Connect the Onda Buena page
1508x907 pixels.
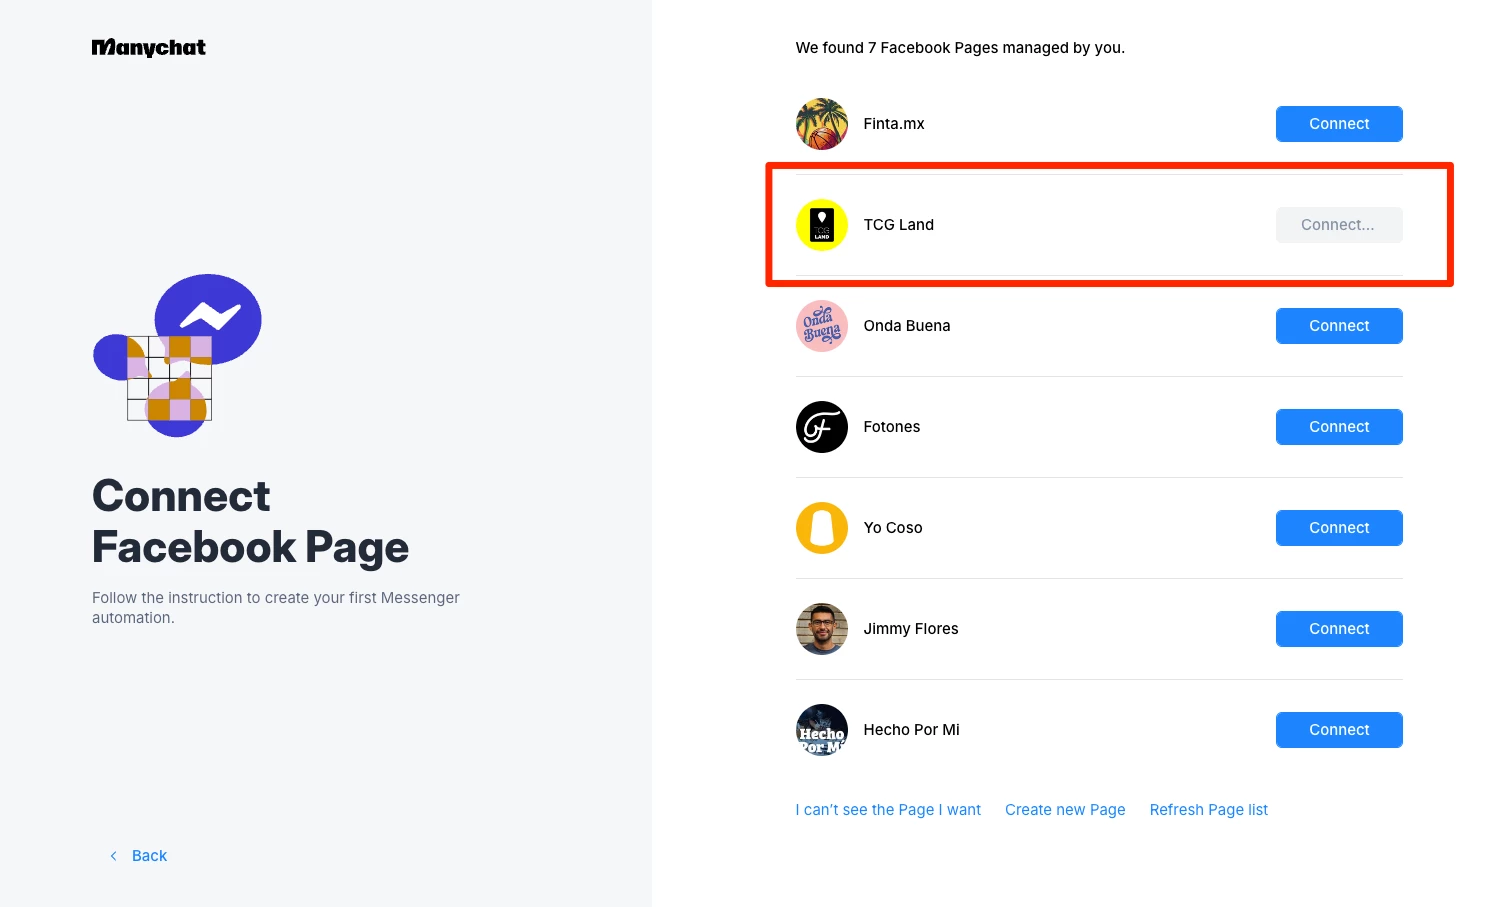pyautogui.click(x=1339, y=326)
